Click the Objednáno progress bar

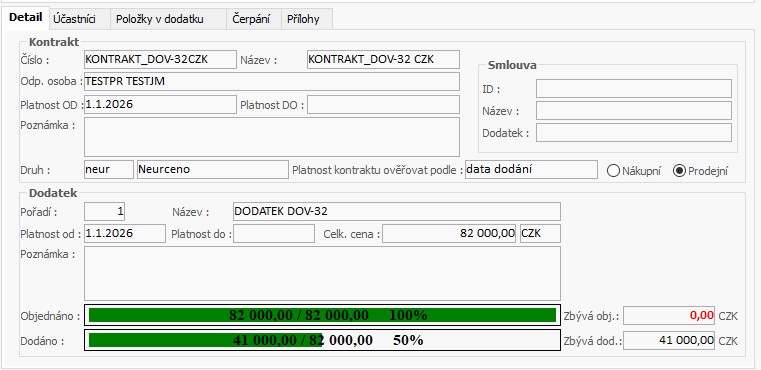[322, 315]
